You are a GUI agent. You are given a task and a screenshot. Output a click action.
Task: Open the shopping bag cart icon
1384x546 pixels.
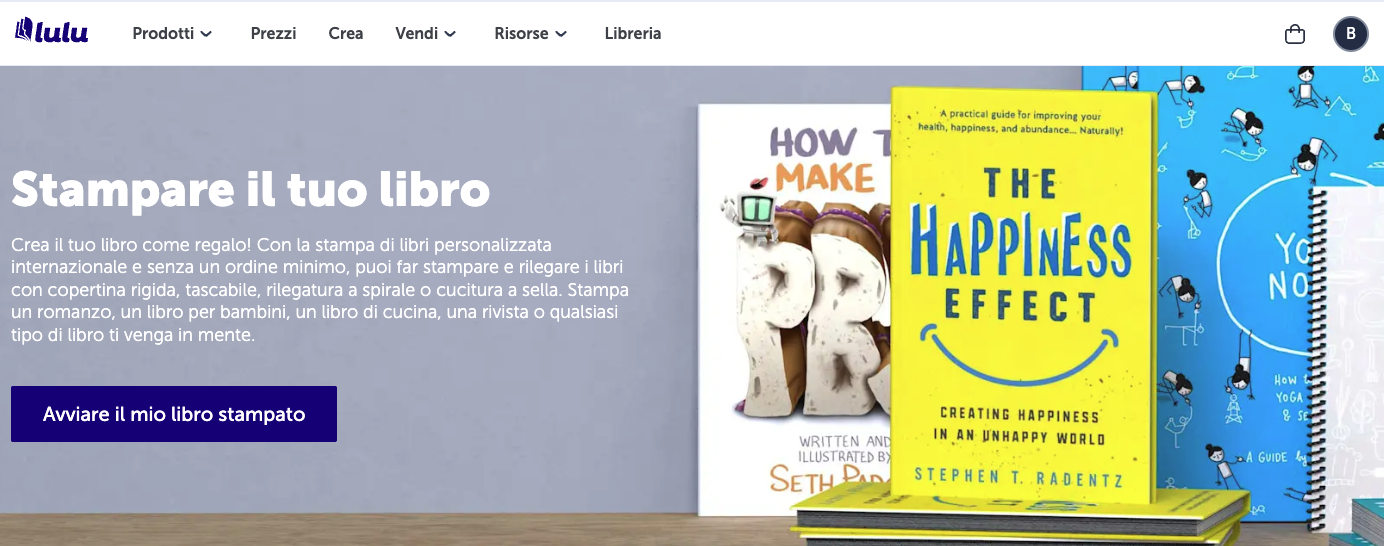(x=1295, y=34)
